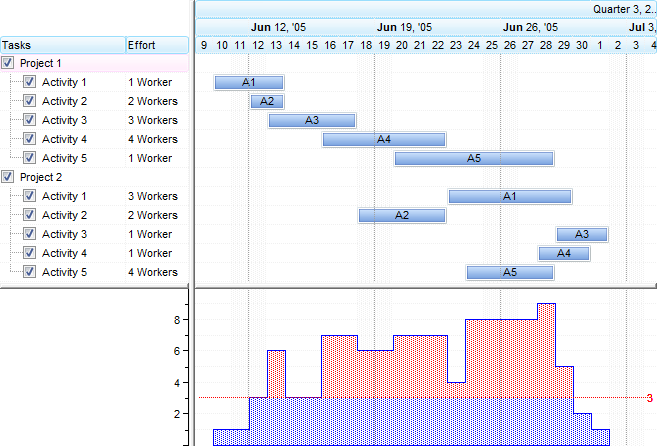The image size is (657, 446).
Task: Select the A5 bar in Project 1
Action: point(474,158)
